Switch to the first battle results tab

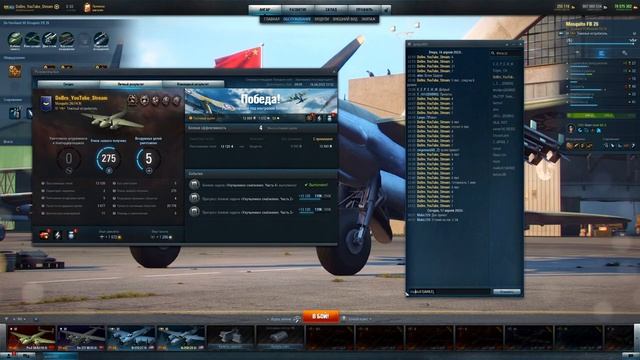pyautogui.click(x=69, y=84)
